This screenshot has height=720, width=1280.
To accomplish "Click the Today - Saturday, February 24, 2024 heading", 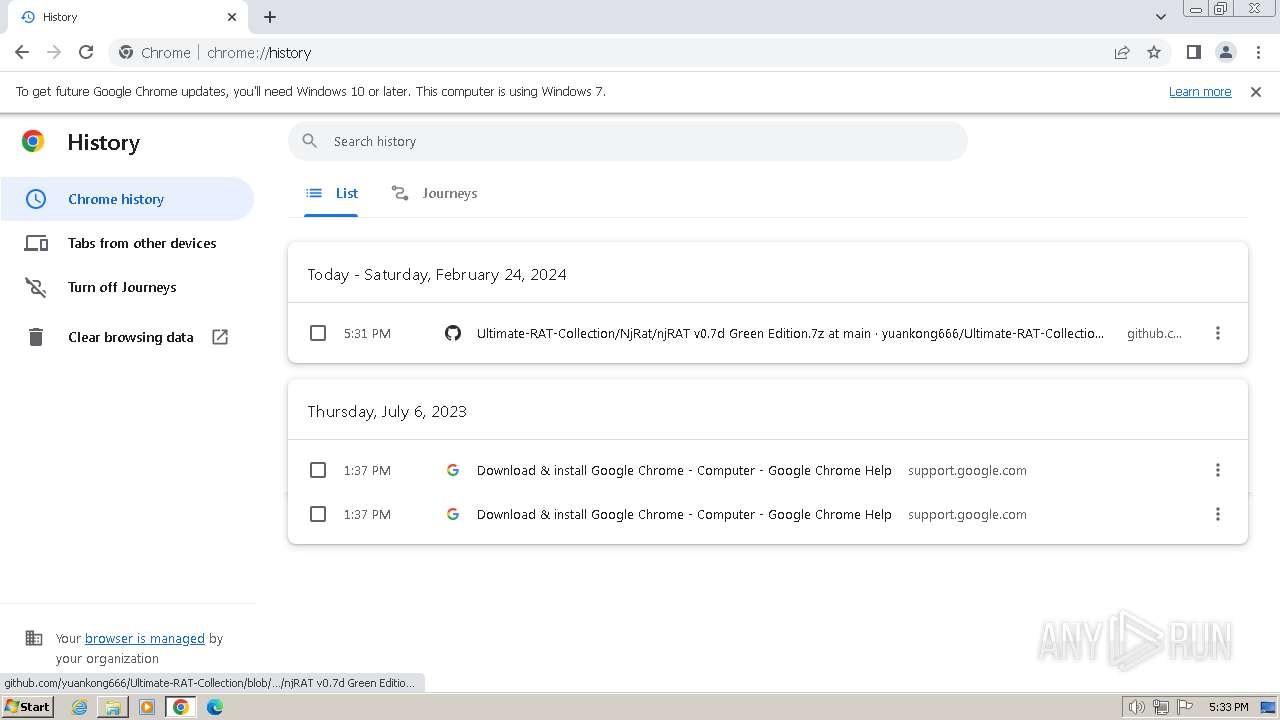I will pyautogui.click(x=437, y=274).
